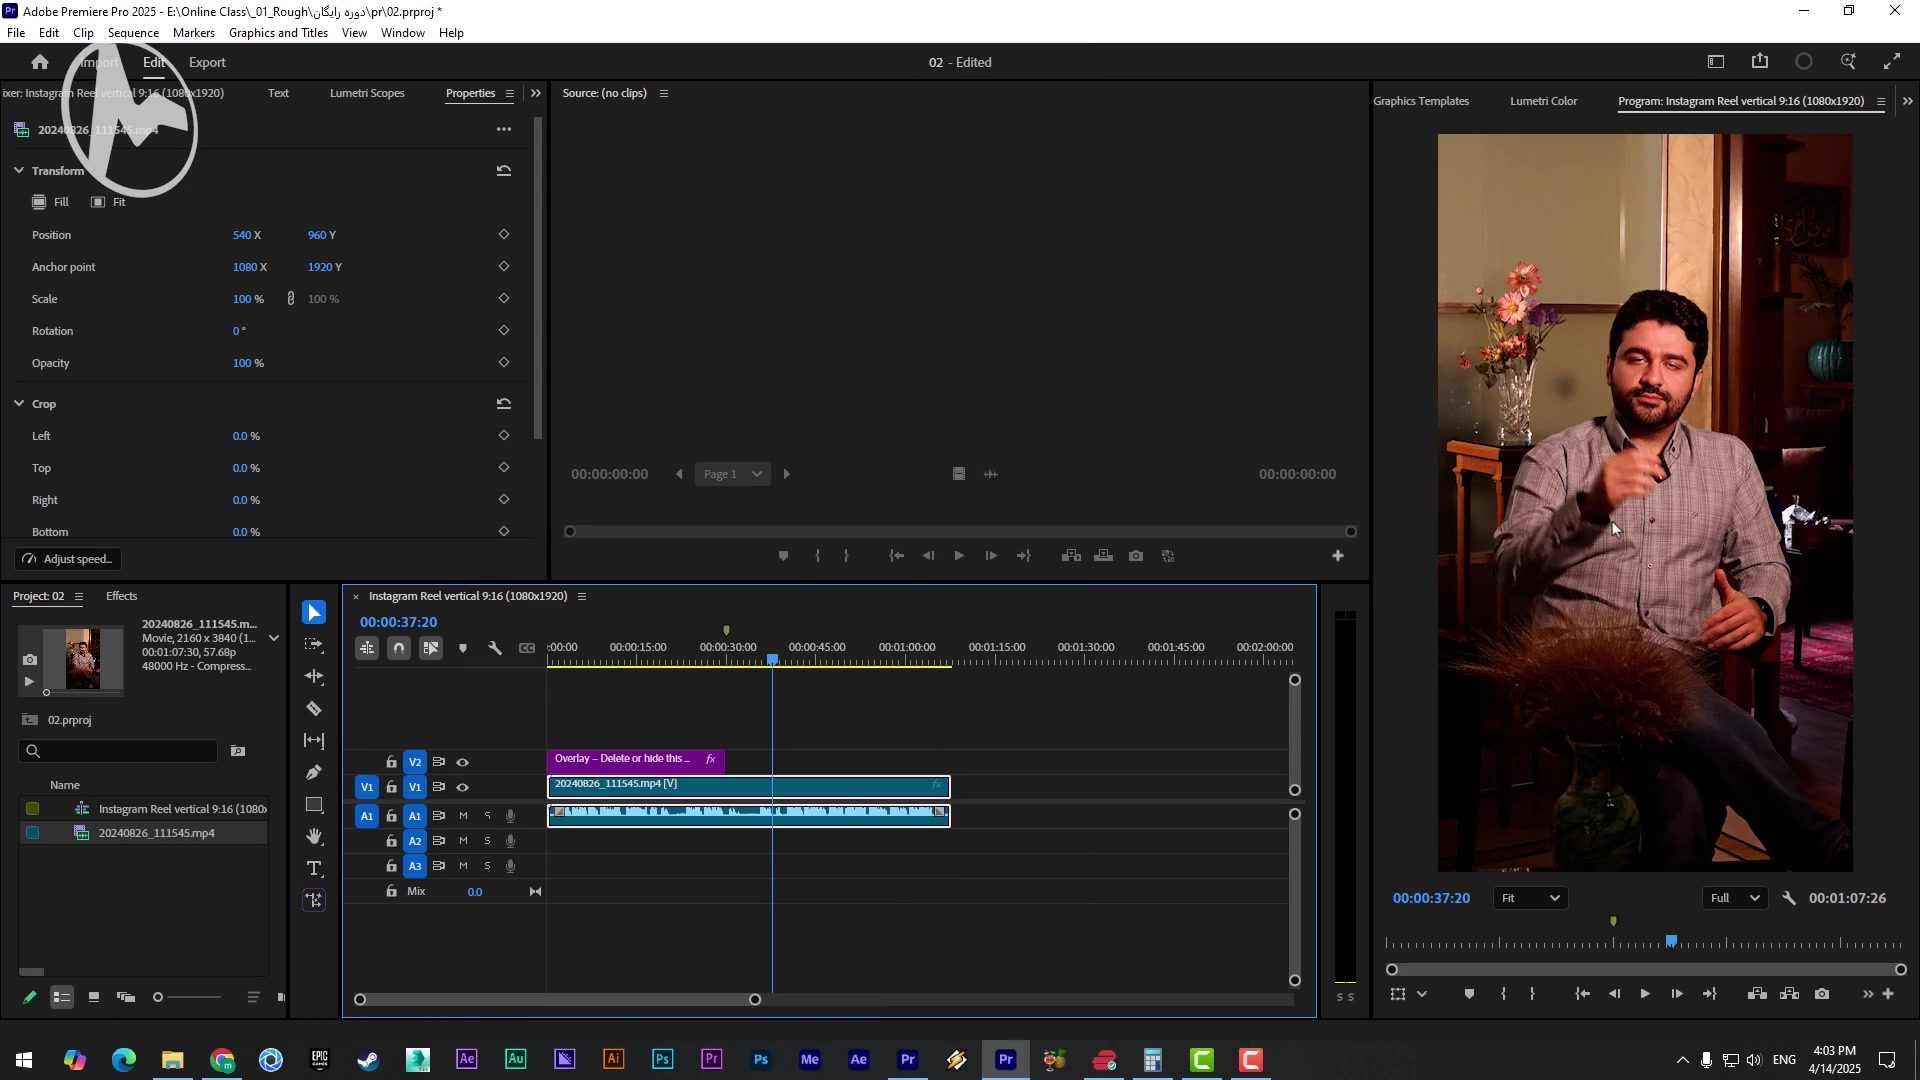Select the Type tool

pos(314,869)
